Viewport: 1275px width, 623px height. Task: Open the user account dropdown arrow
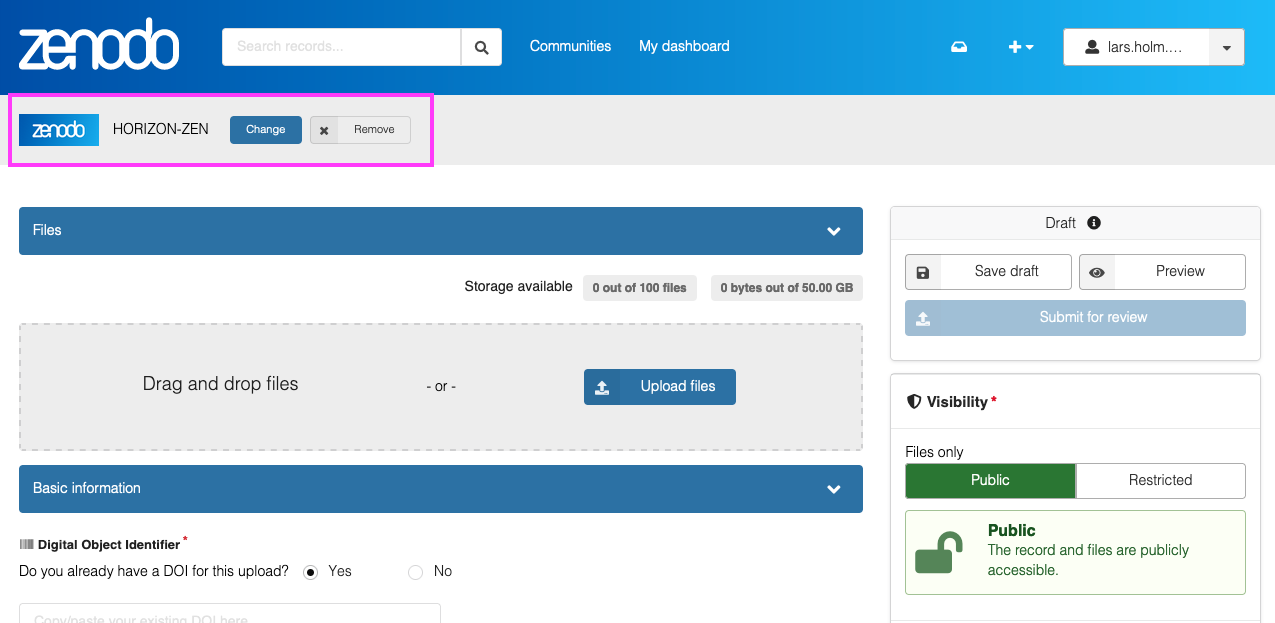(x=1227, y=47)
